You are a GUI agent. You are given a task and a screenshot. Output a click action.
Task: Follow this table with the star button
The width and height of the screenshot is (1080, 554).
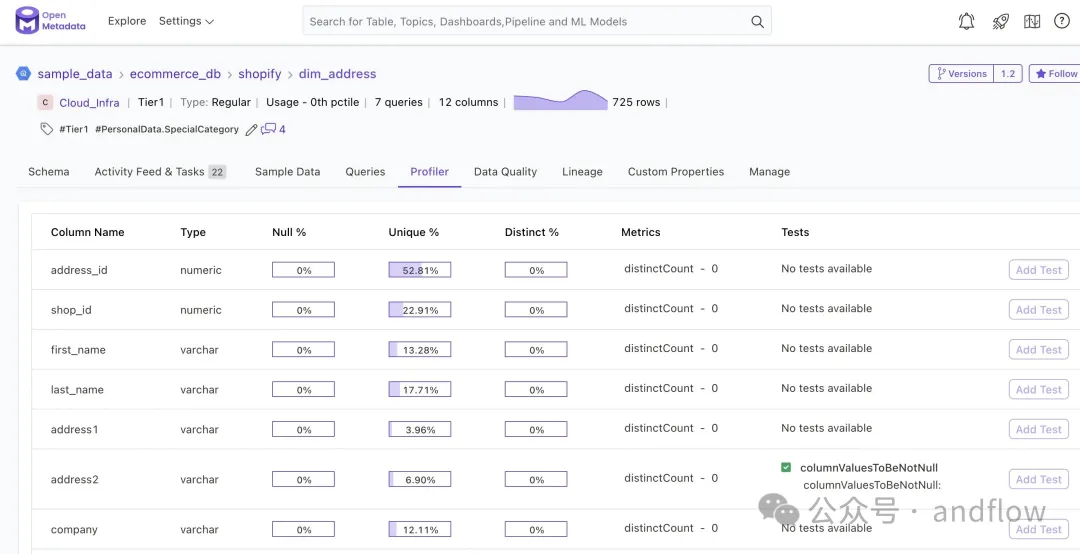(x=1055, y=74)
